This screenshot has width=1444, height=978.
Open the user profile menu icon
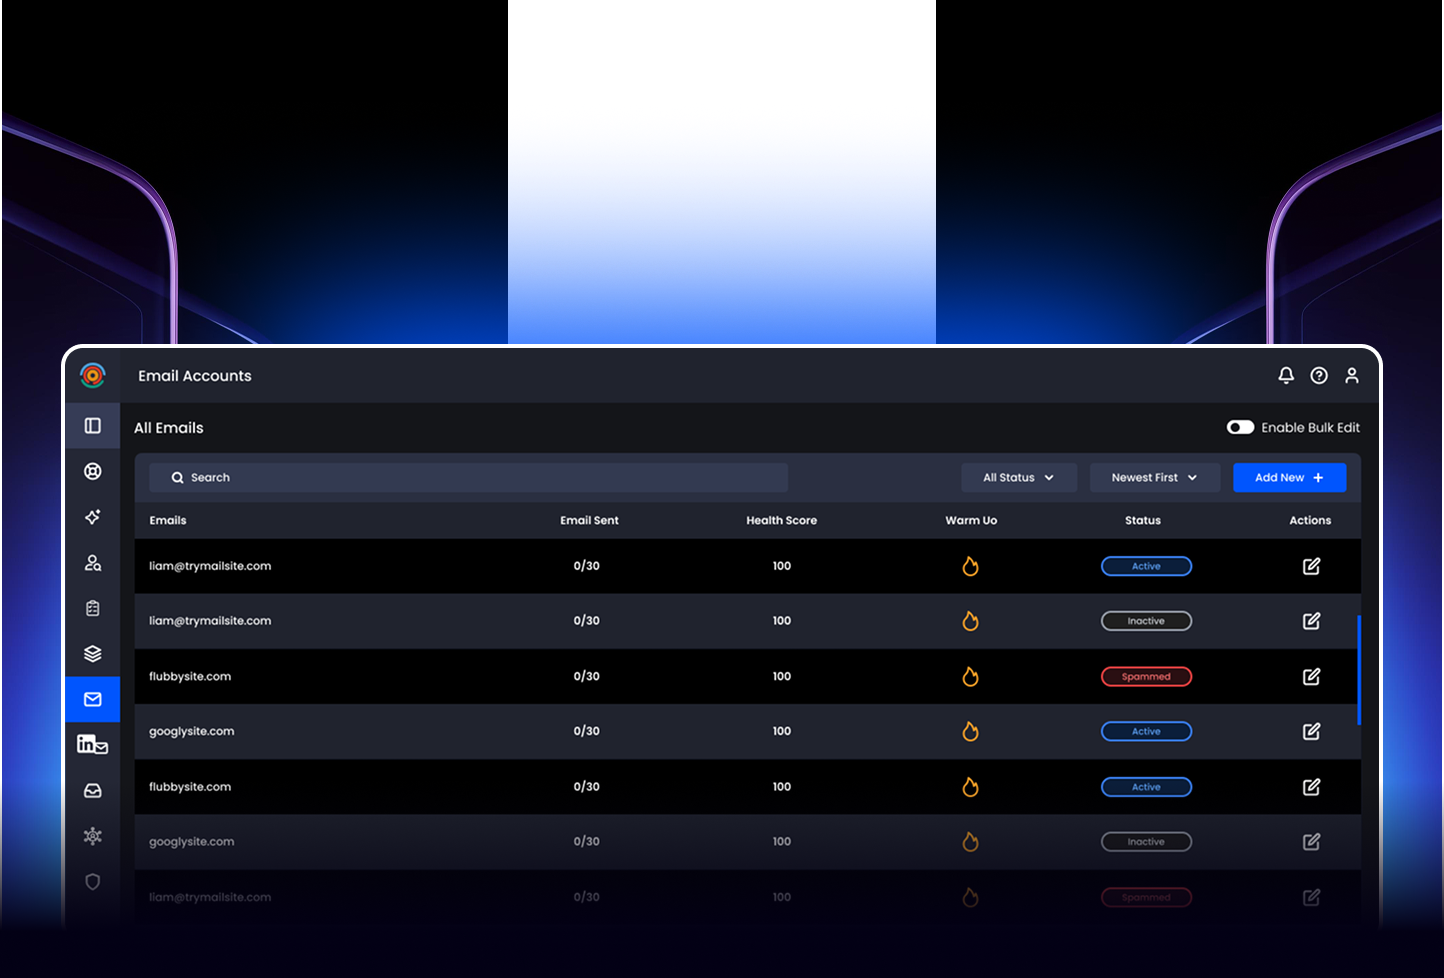coord(1352,375)
